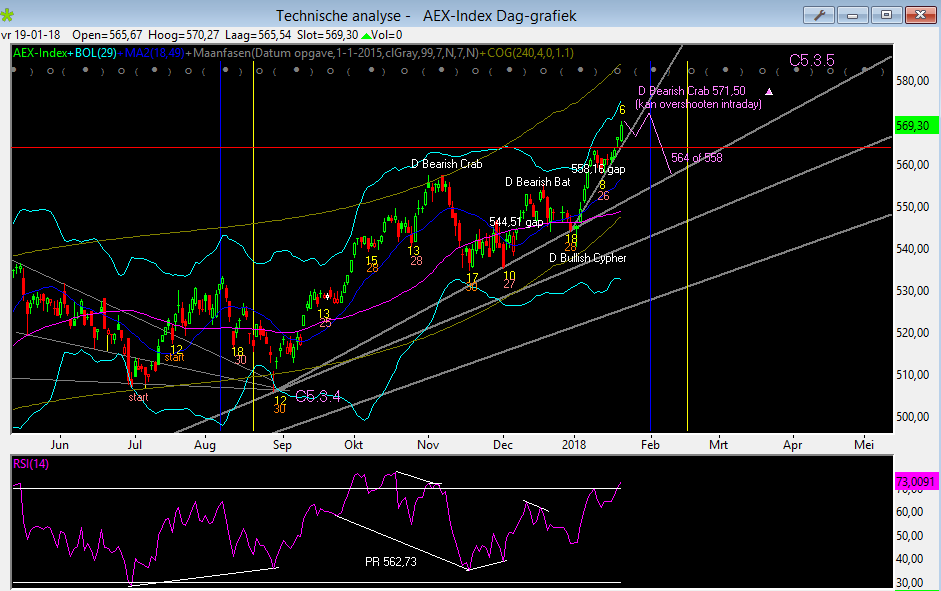Open the wrench settings icon in title bar
The height and width of the screenshot is (591, 941).
[x=819, y=15]
